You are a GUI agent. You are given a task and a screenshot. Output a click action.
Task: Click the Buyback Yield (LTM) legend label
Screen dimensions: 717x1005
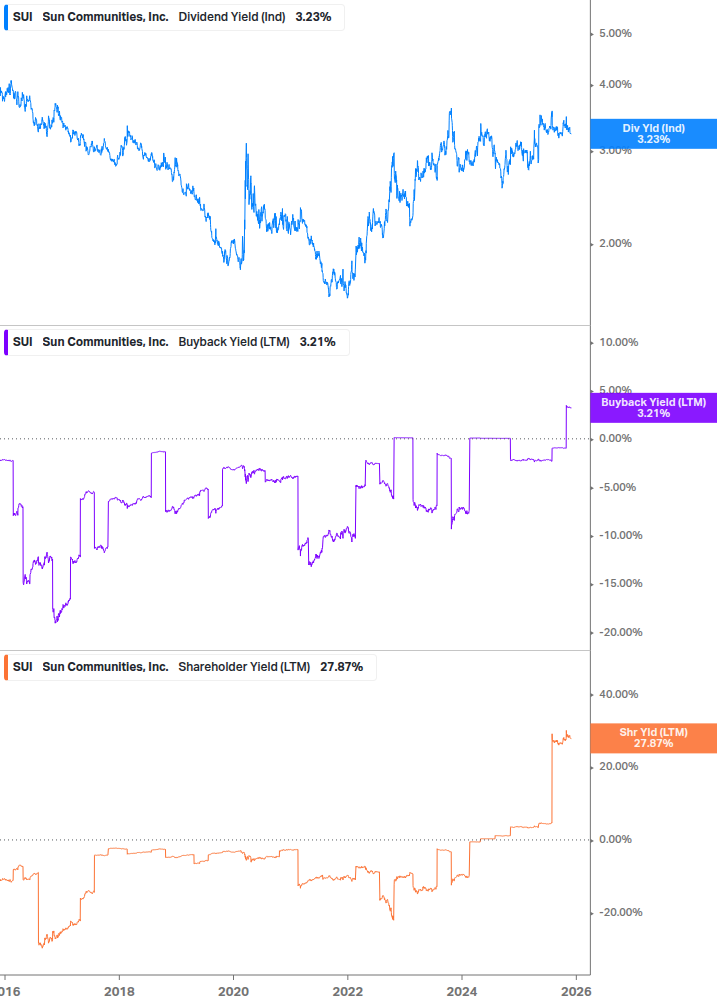point(234,342)
